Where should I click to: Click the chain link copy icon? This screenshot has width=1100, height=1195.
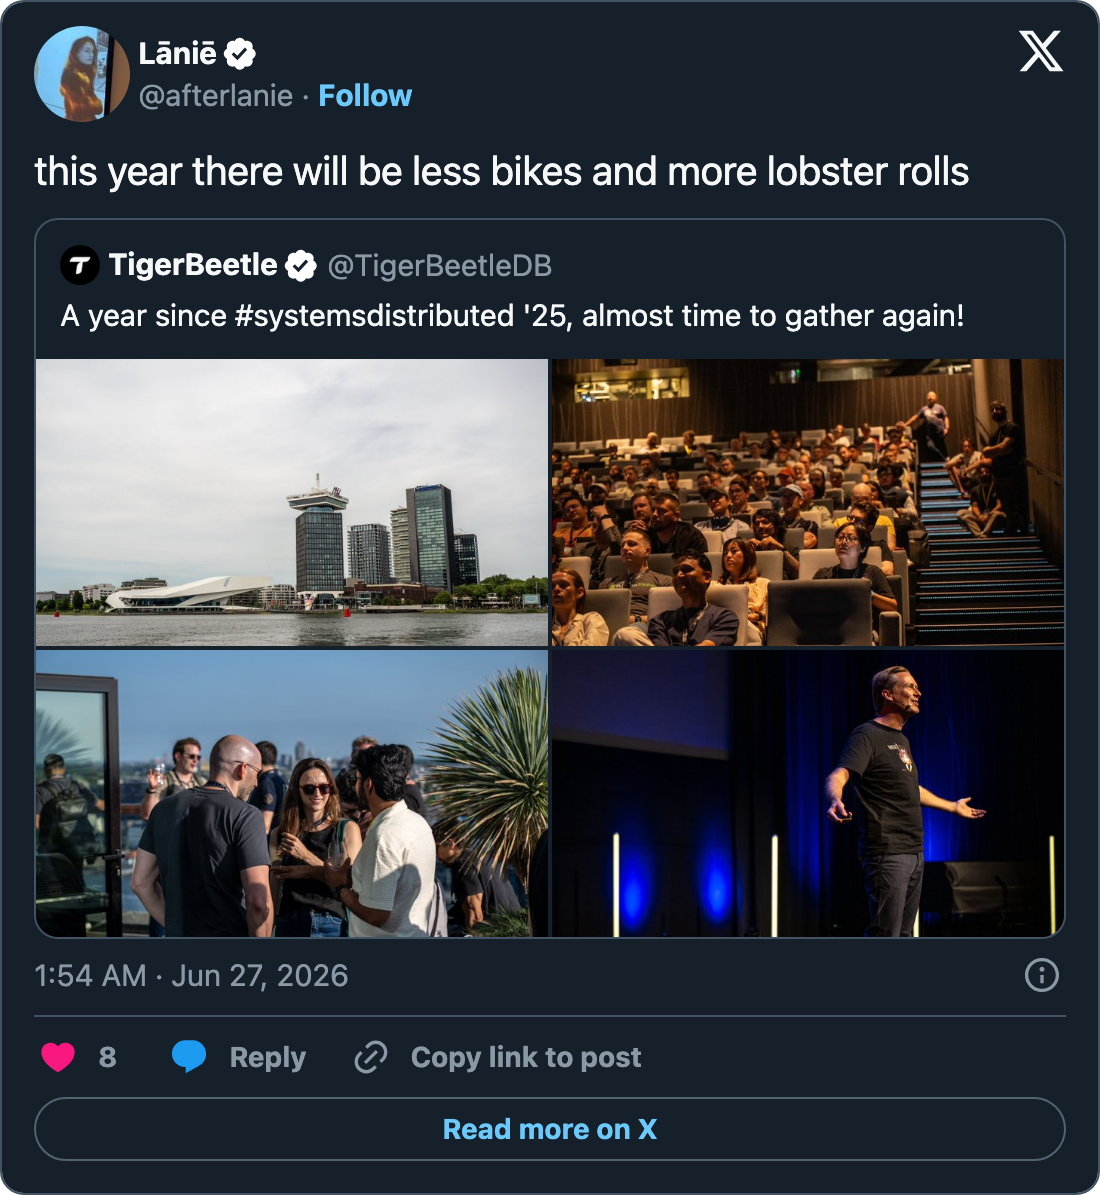click(x=371, y=1057)
